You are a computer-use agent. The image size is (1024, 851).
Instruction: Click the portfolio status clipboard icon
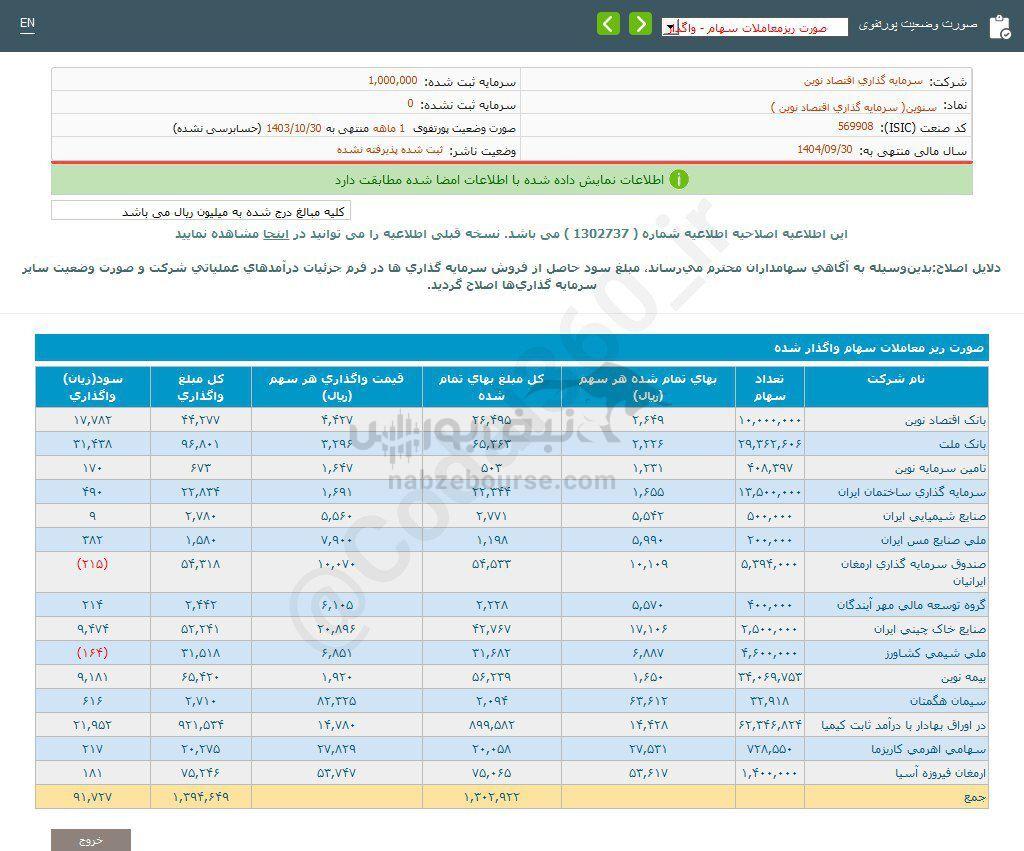pyautogui.click(x=1000, y=27)
